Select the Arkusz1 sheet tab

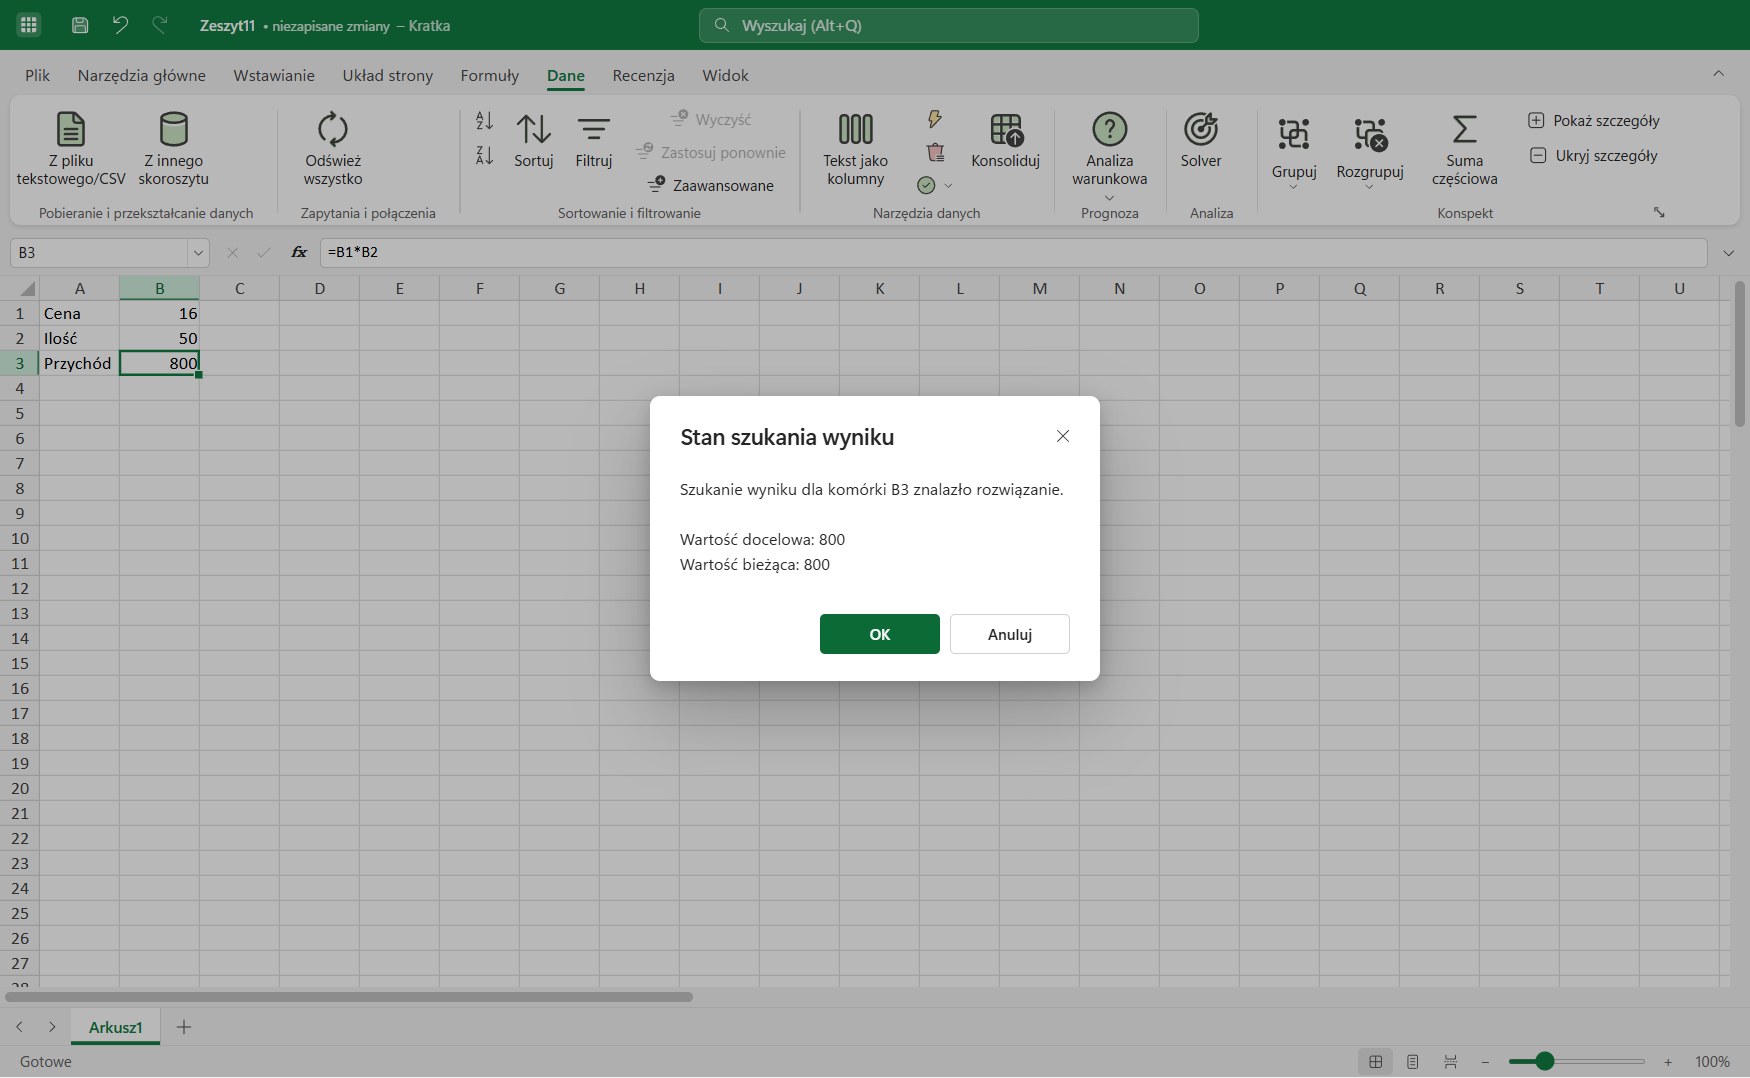116,1027
